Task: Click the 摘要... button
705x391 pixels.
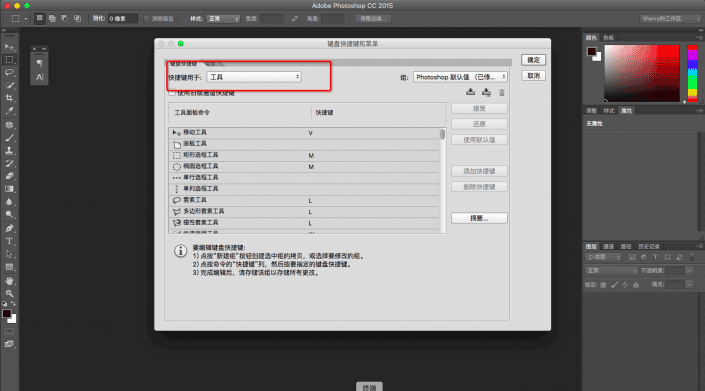Action: point(479,218)
